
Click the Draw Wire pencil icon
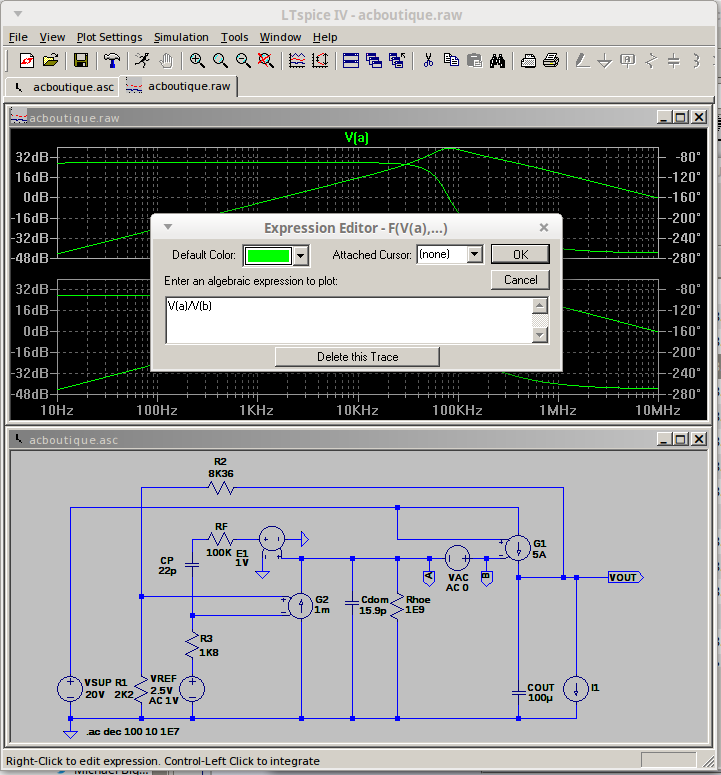pyautogui.click(x=582, y=61)
